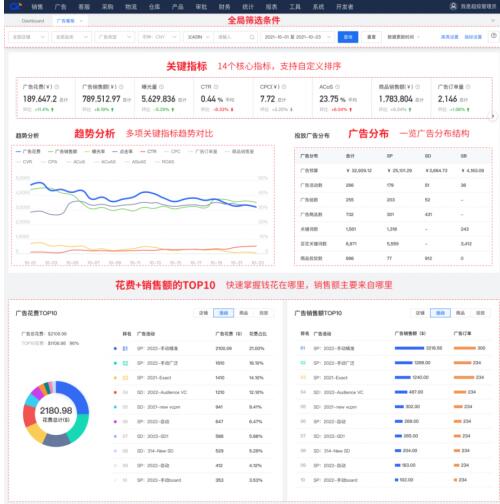Click the info icon next to 广告订单量
Image resolution: width=500 pixels, height=504 pixels.
click(468, 87)
